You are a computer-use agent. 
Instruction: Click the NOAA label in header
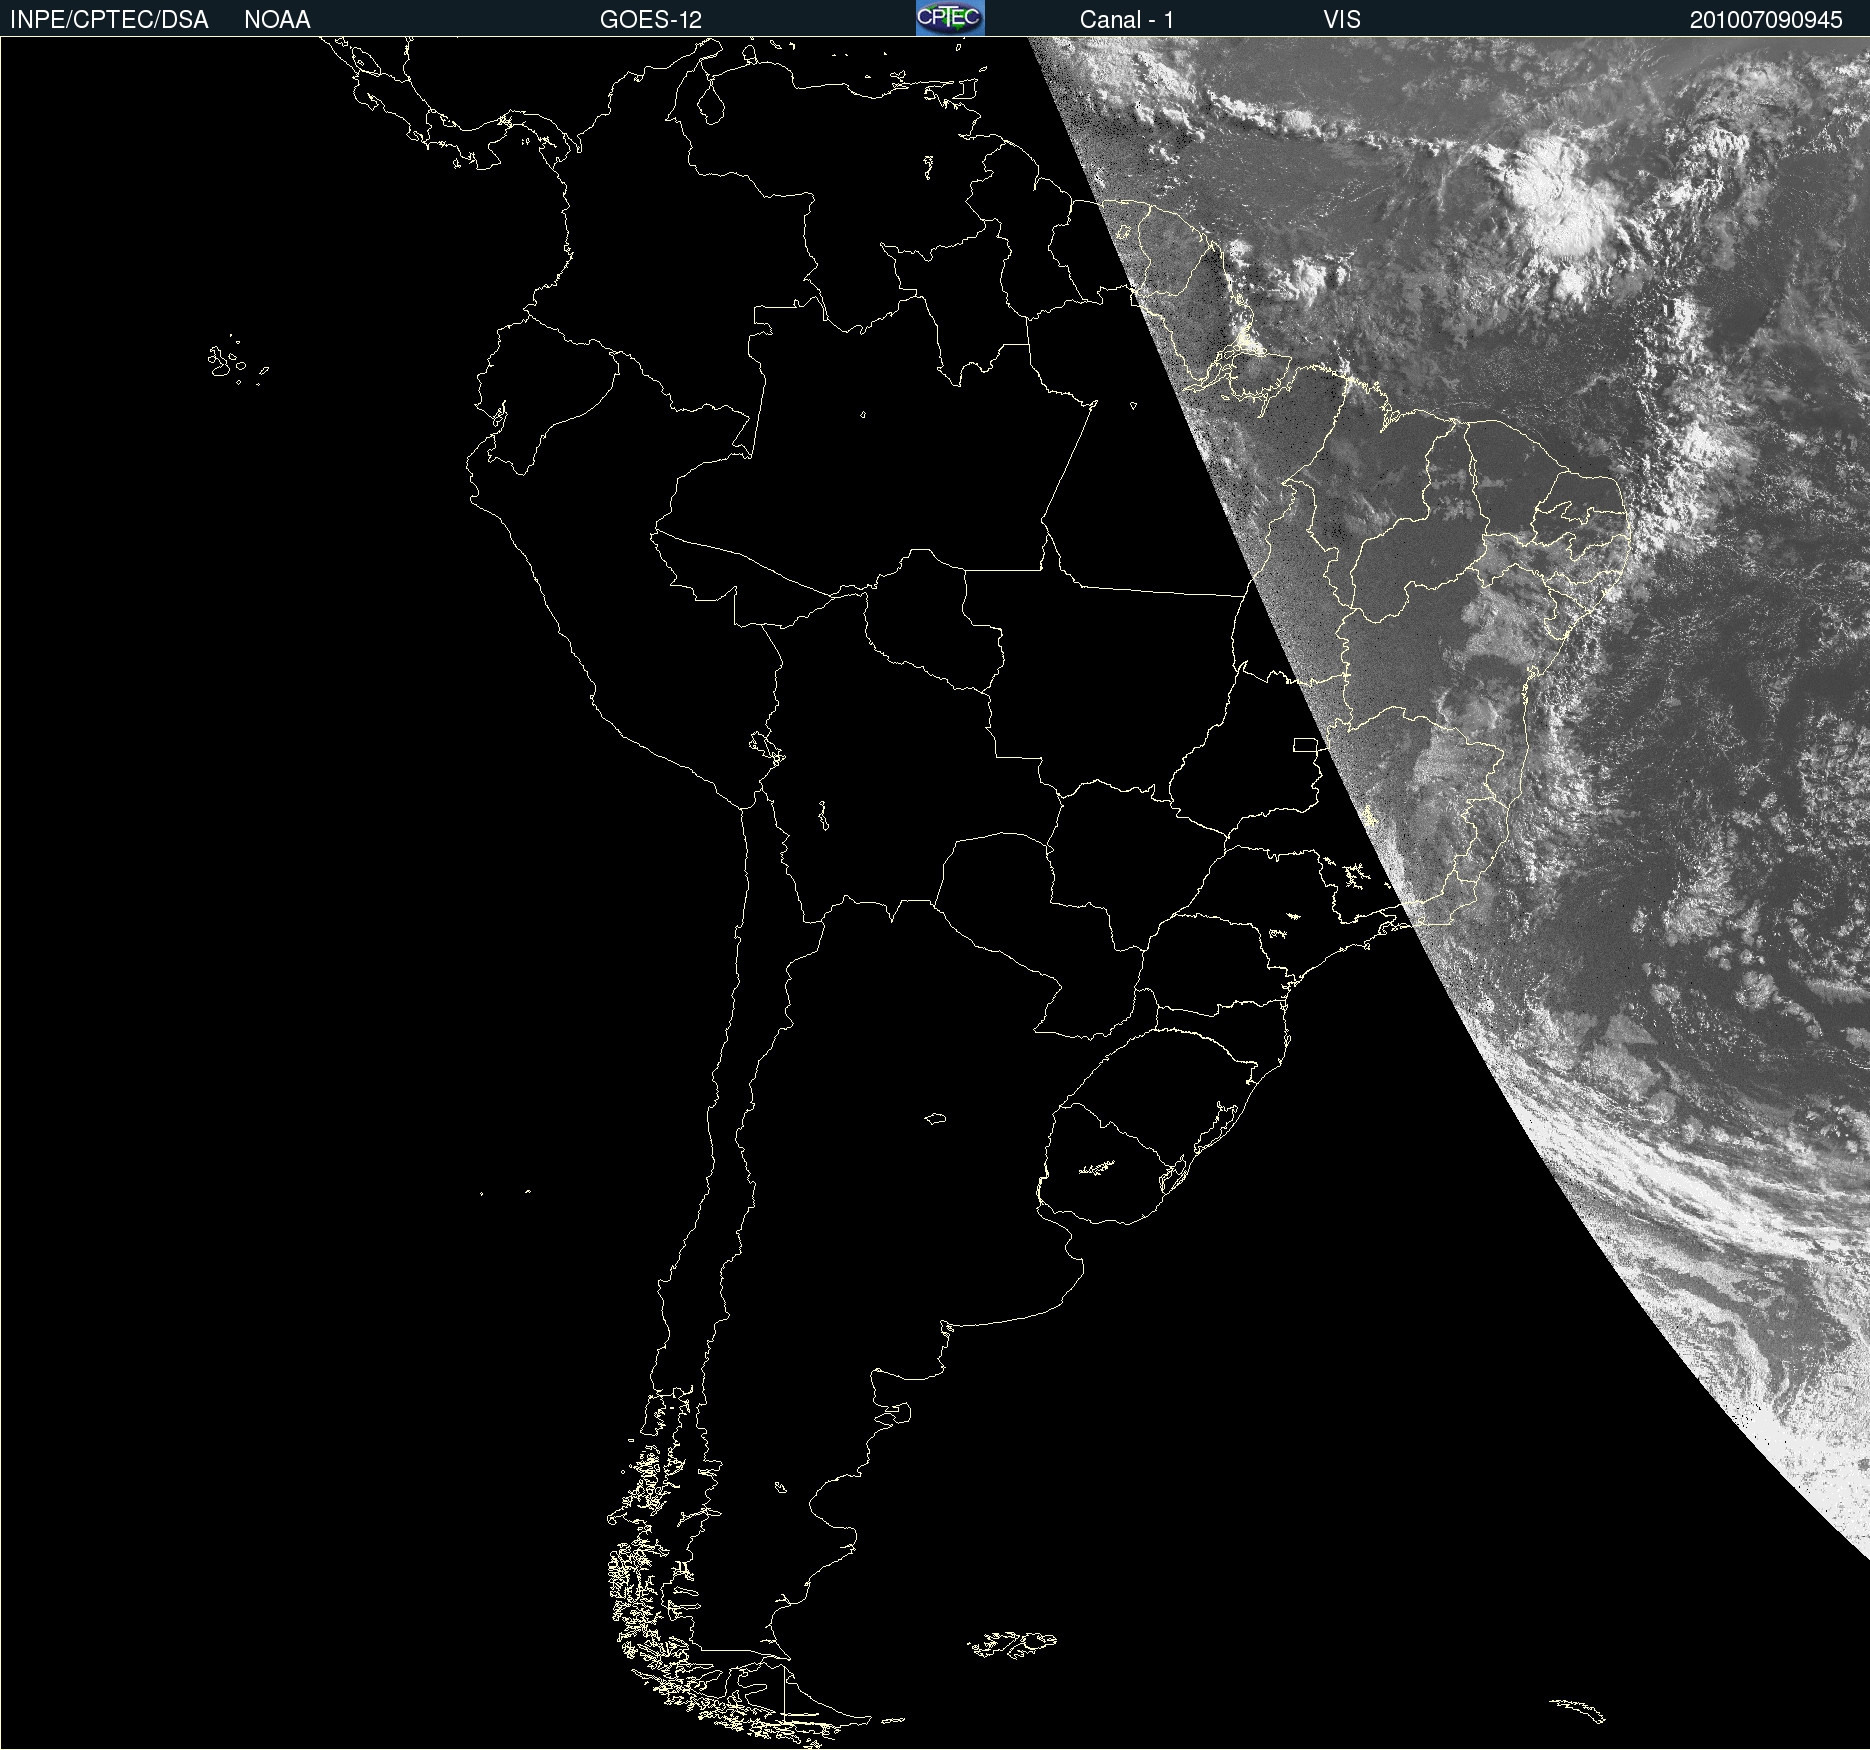(277, 20)
